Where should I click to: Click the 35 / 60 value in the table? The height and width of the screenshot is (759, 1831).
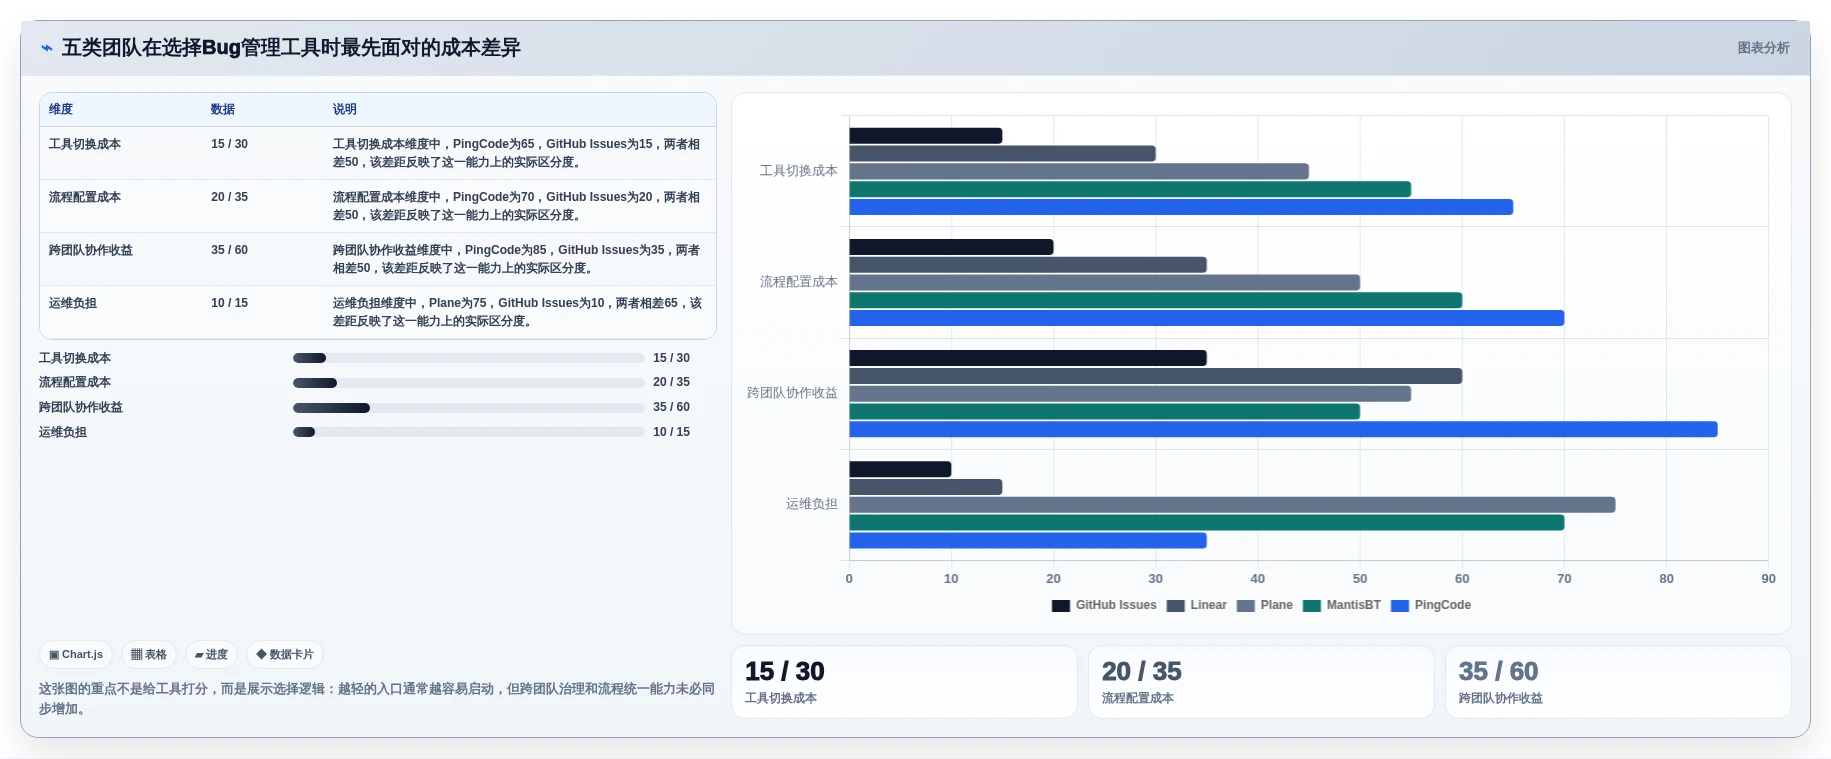229,250
